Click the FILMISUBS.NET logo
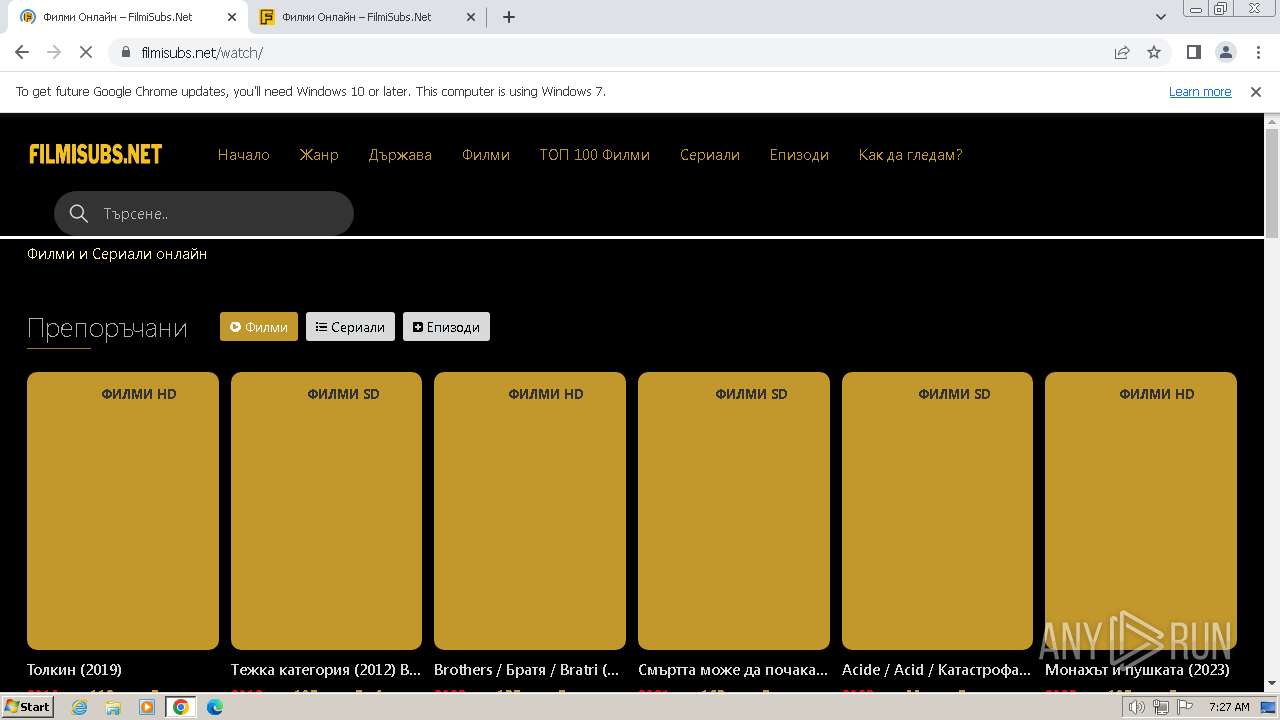 [x=96, y=154]
